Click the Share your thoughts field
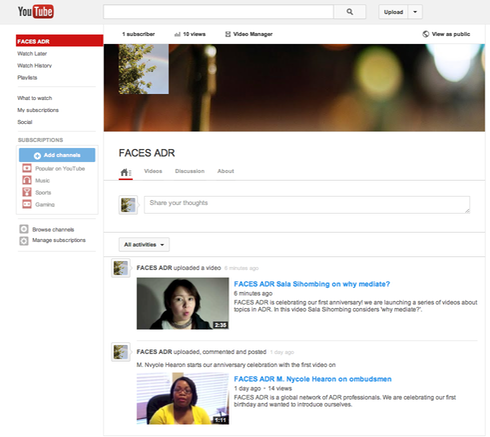Viewport: 490px width, 437px height. point(307,205)
